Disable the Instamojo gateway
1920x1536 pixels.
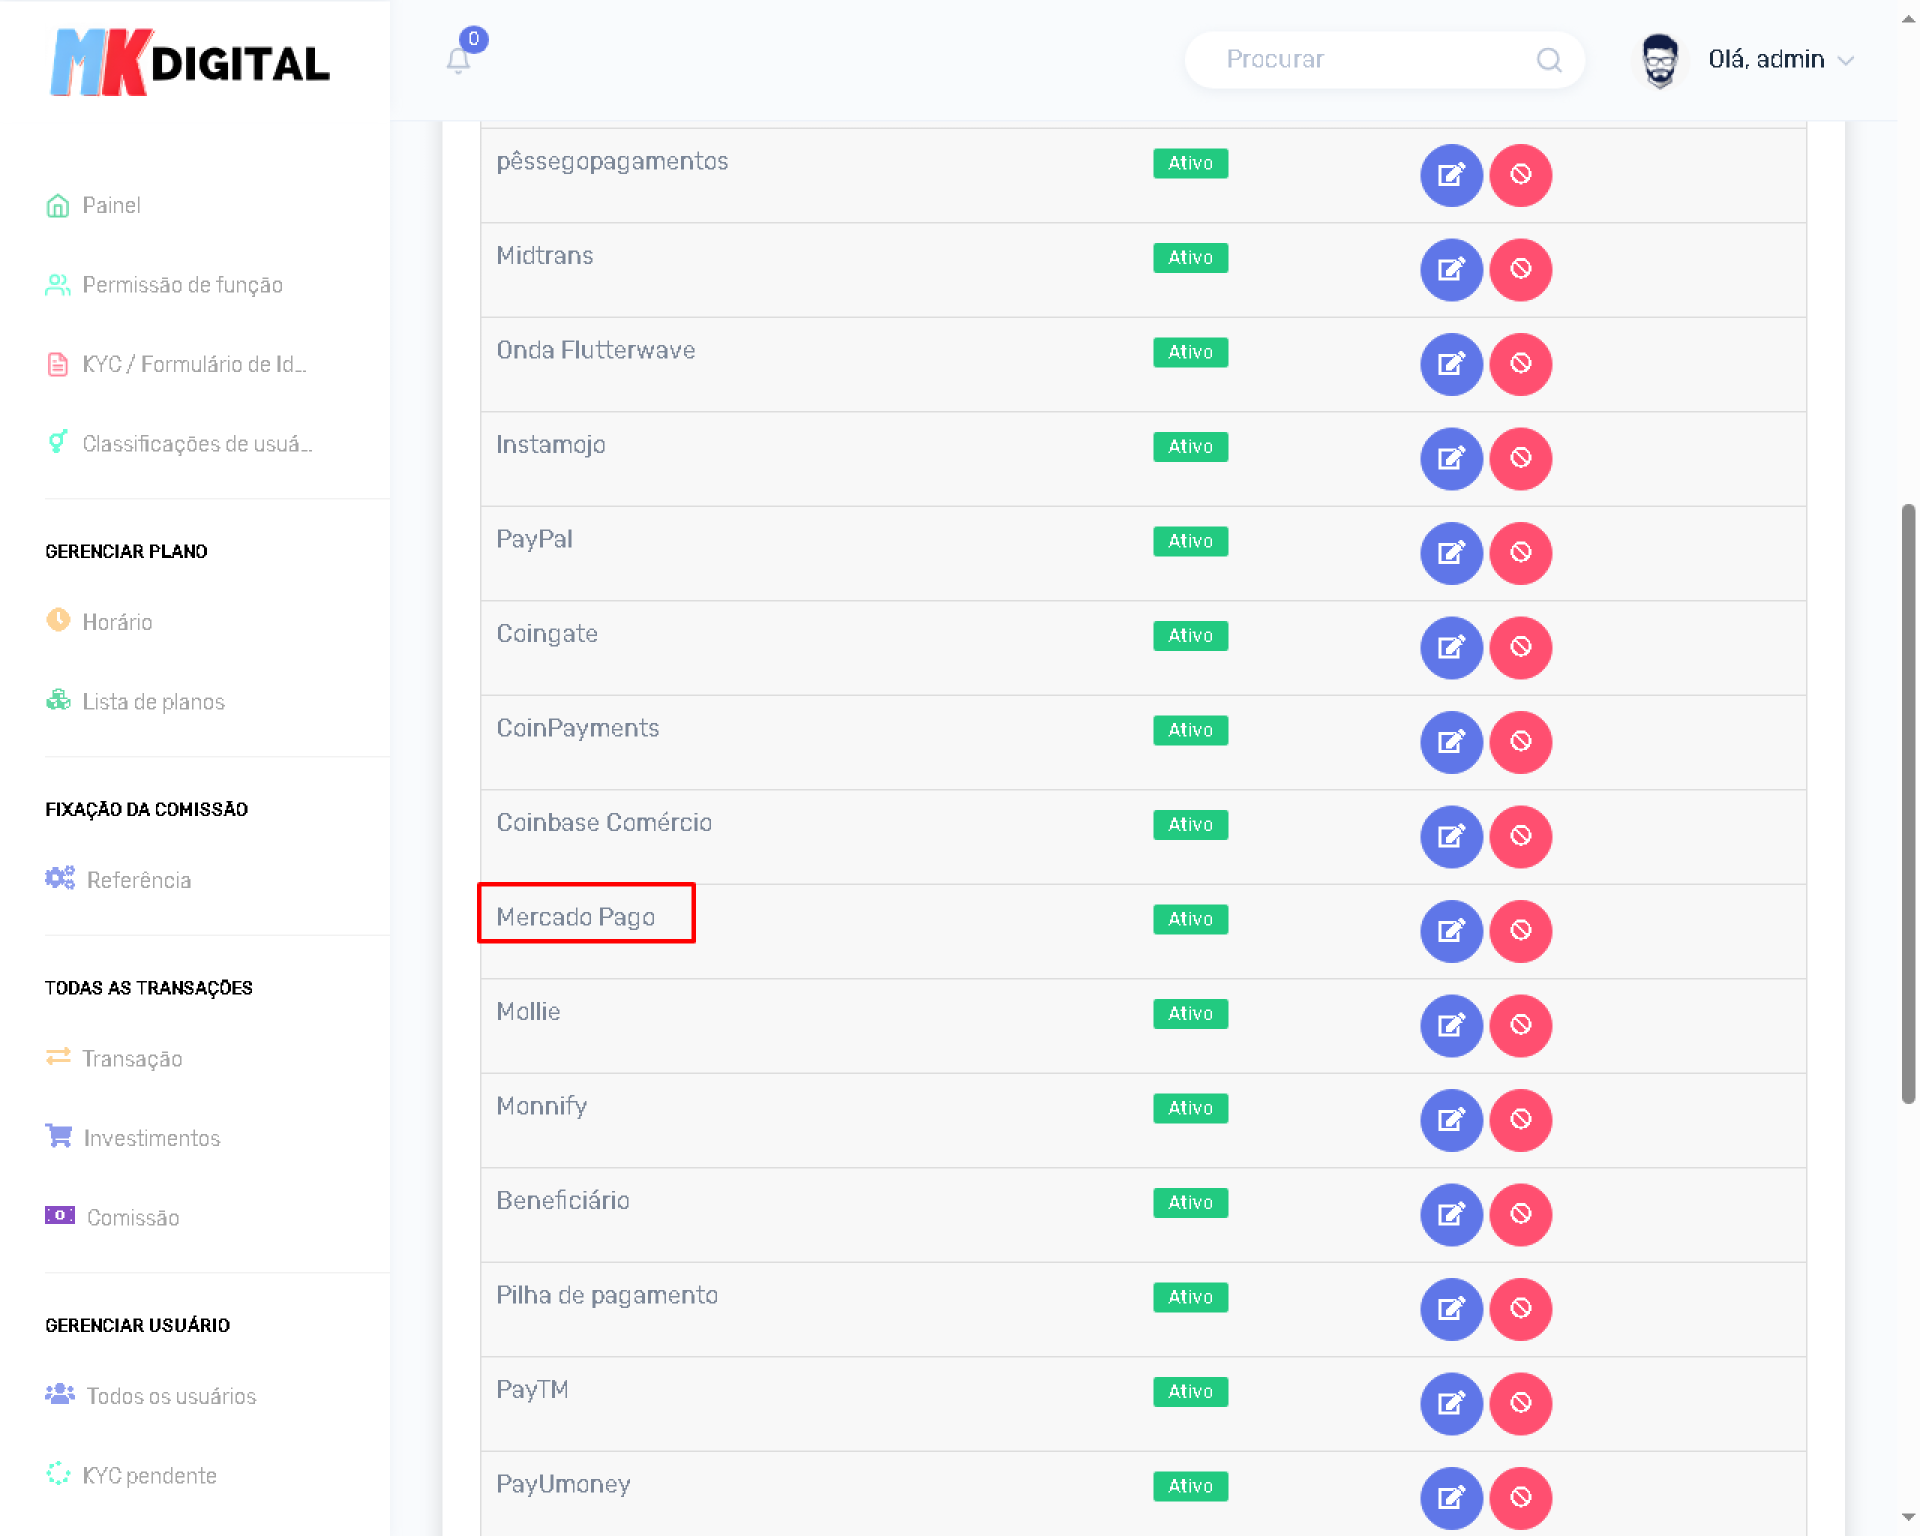(x=1520, y=458)
